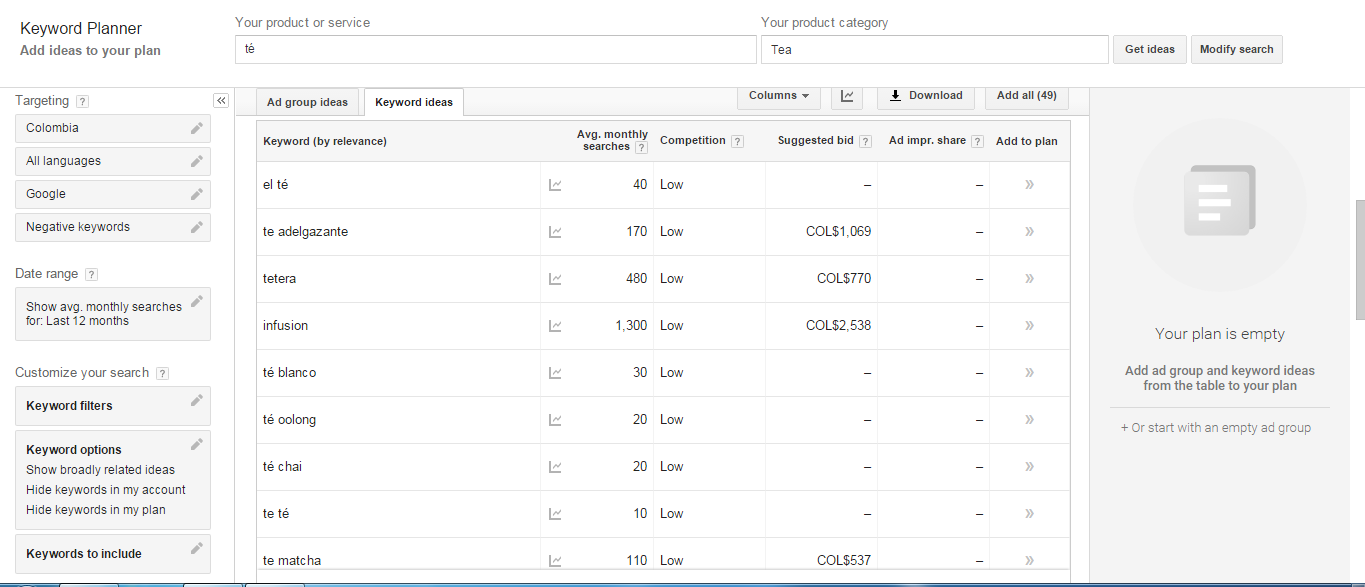Image resolution: width=1365 pixels, height=587 pixels.
Task: Click 'Hide keywords in my plan' text
Action: coord(96,510)
